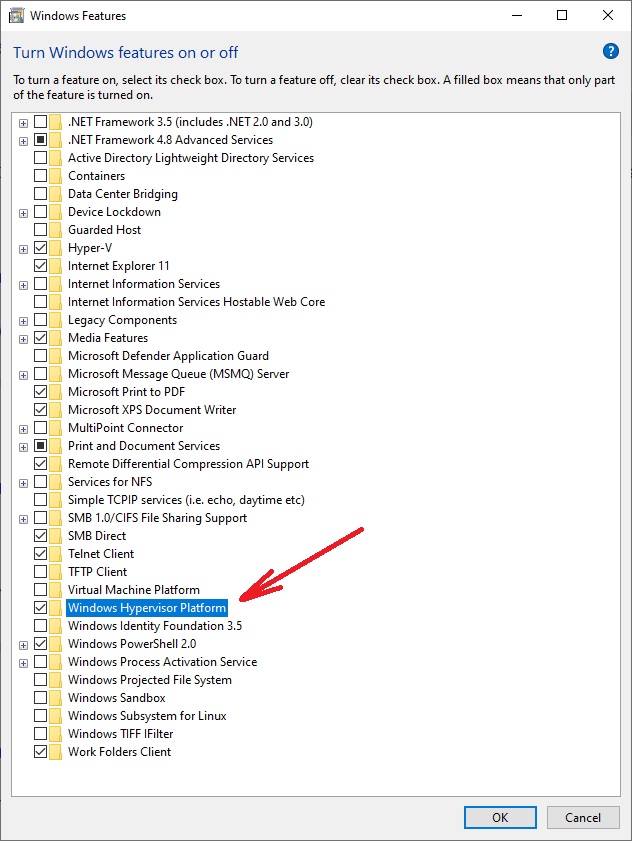Select the Remote Differential Compression API Support row

(x=188, y=464)
